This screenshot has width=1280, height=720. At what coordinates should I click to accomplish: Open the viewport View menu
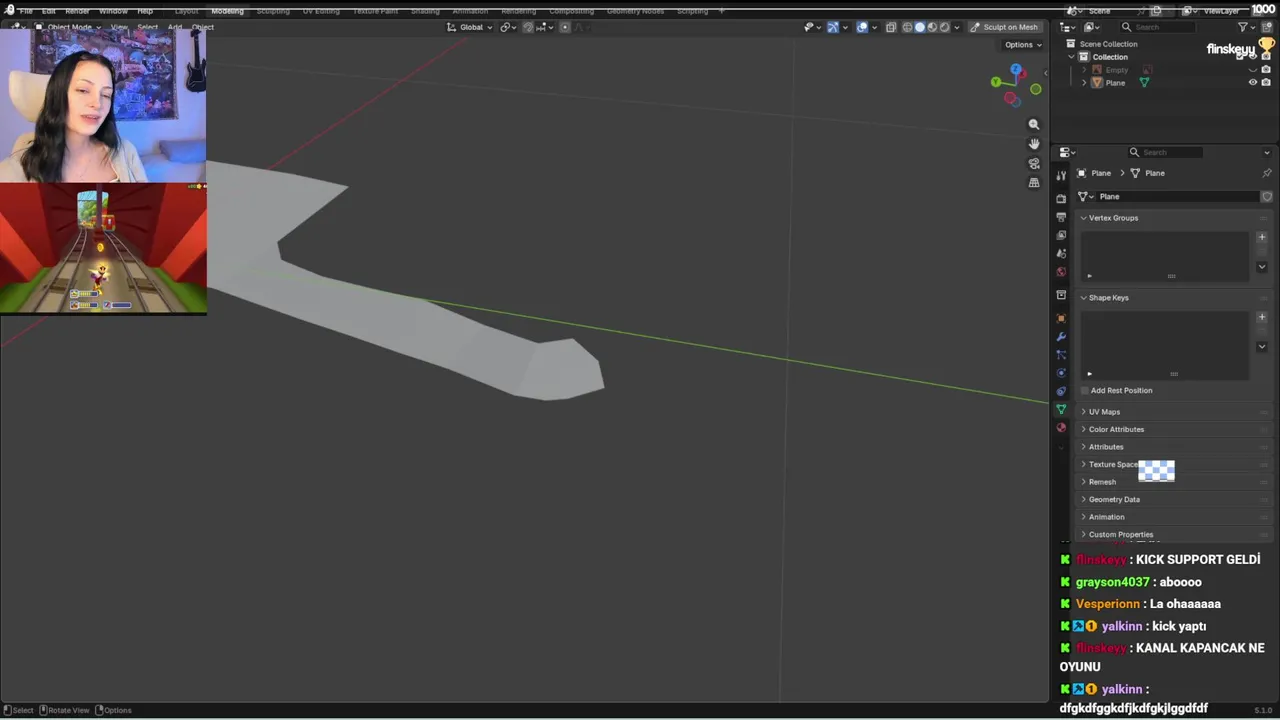click(119, 27)
